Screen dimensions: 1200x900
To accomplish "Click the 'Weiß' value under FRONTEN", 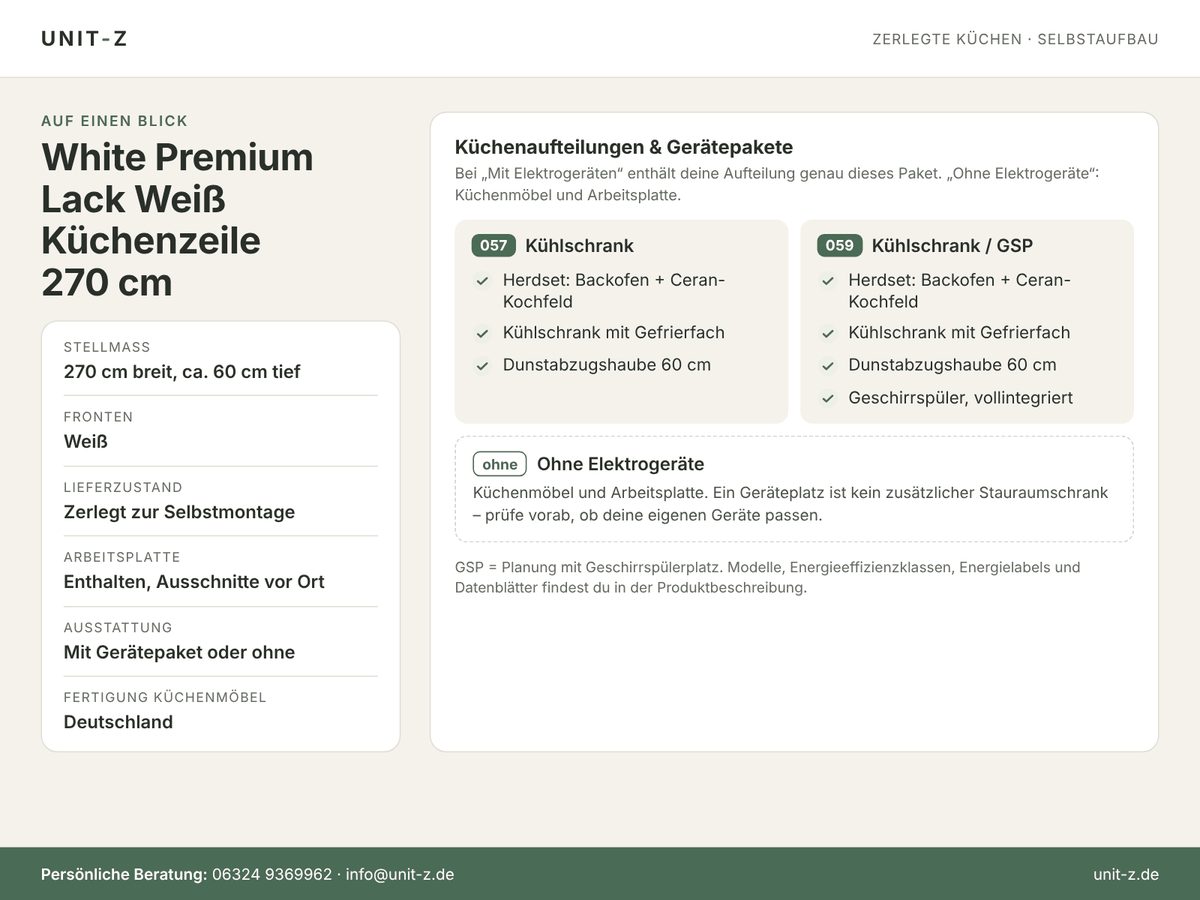I will tap(85, 442).
